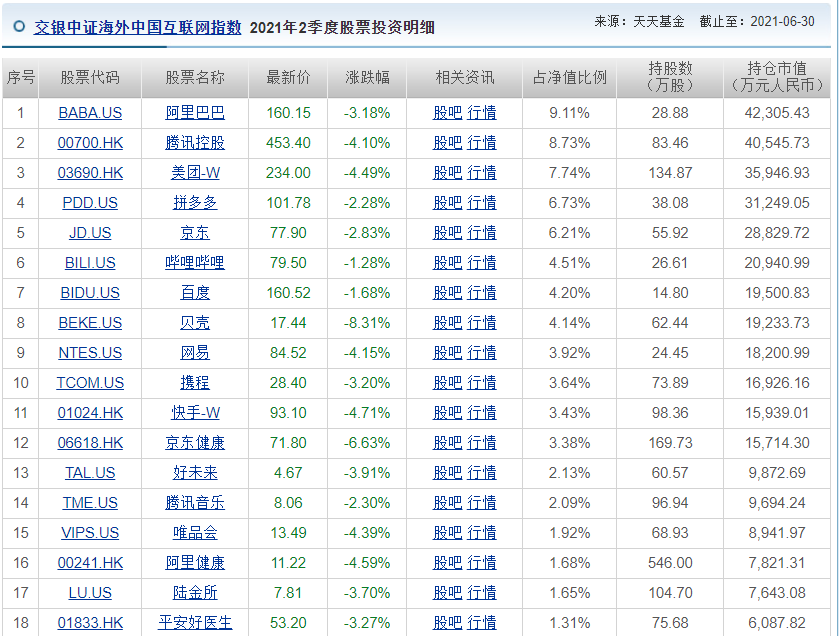Open stock name link 阿里健康

pos(195,562)
